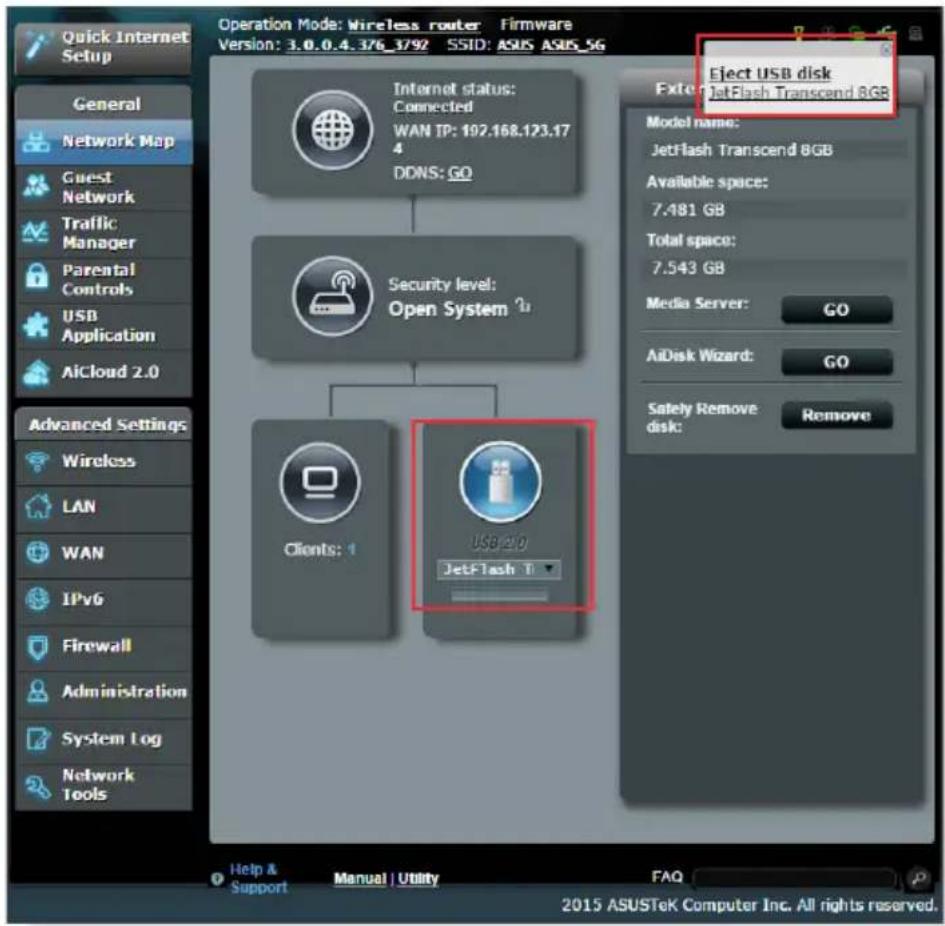945x926 pixels.
Task: Open the Clients computer icon
Action: point(320,482)
